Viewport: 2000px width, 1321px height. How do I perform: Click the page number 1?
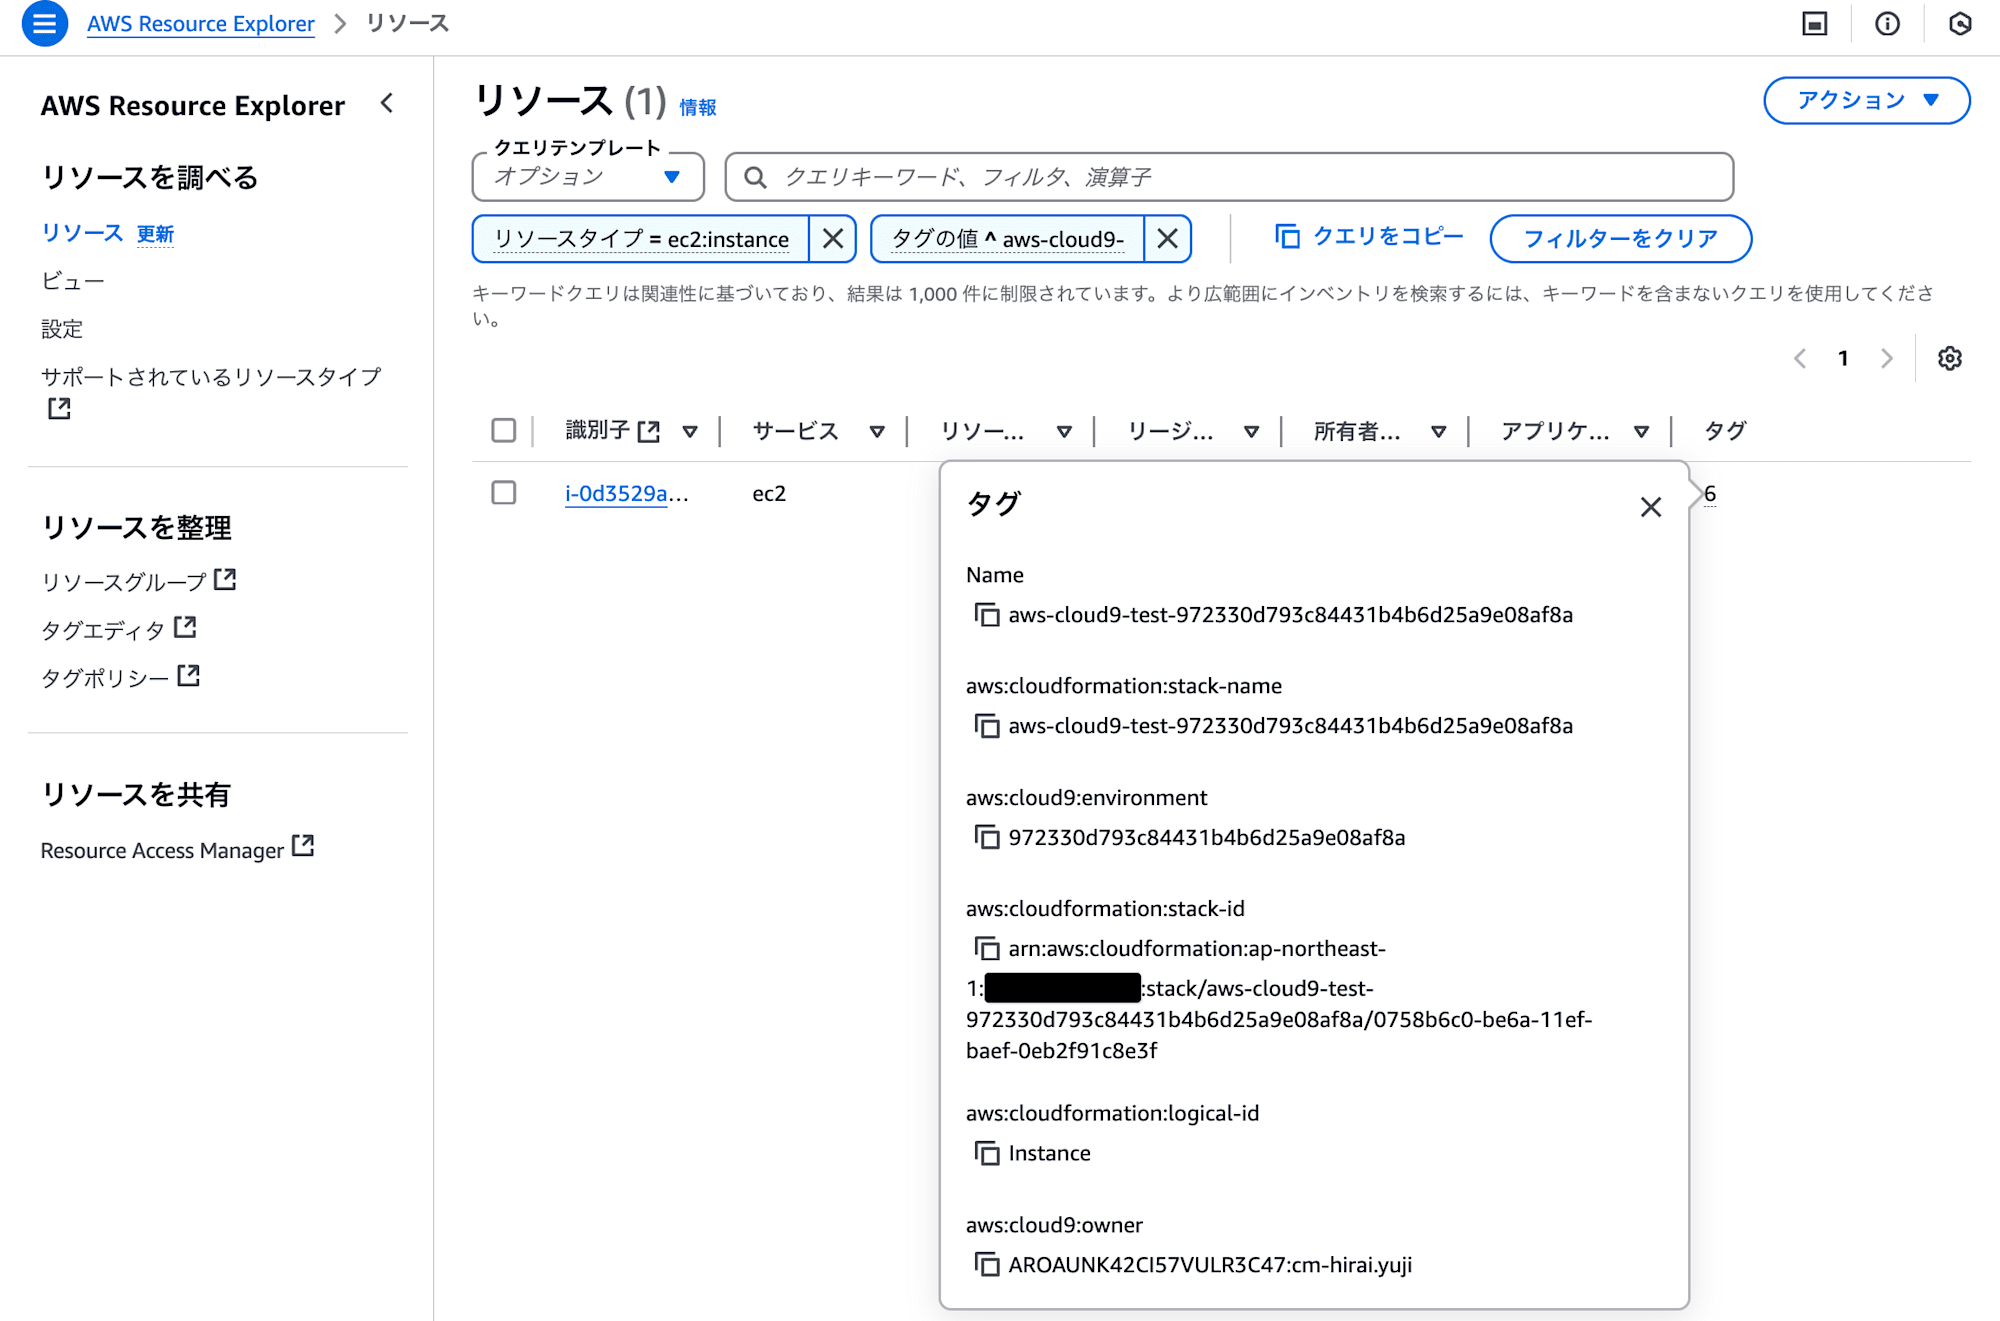point(1843,359)
